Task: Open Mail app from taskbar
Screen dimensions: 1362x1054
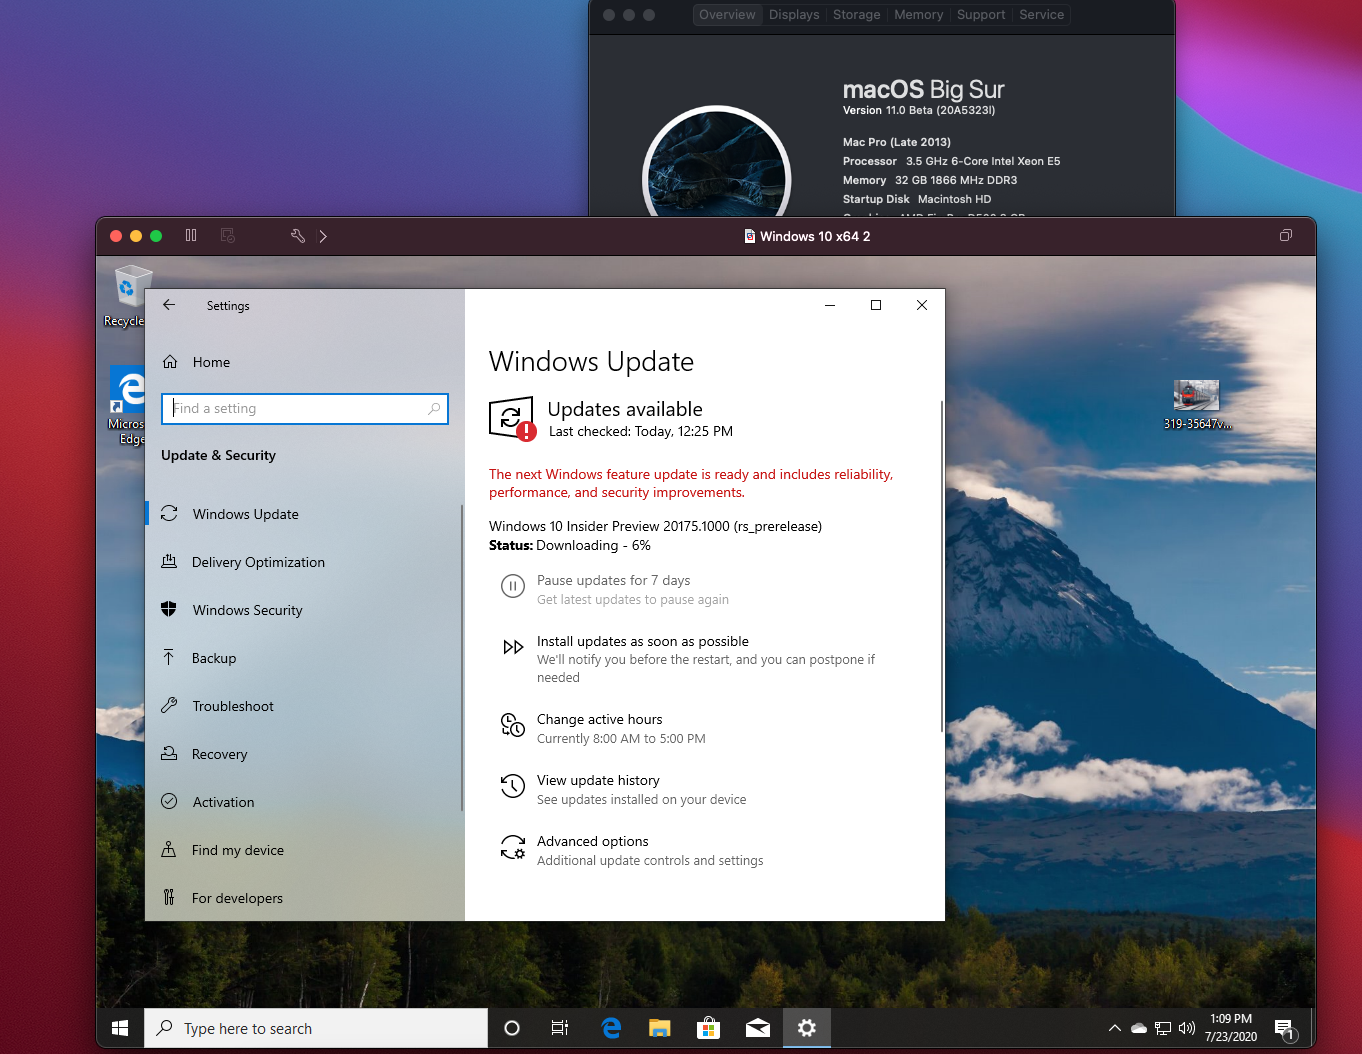Action: click(x=758, y=1028)
